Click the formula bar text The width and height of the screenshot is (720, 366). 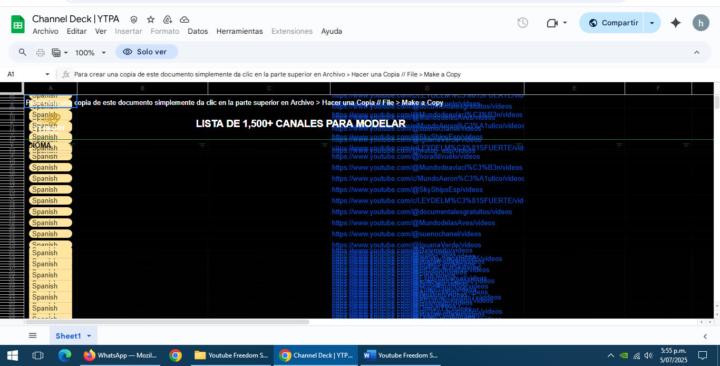267,74
